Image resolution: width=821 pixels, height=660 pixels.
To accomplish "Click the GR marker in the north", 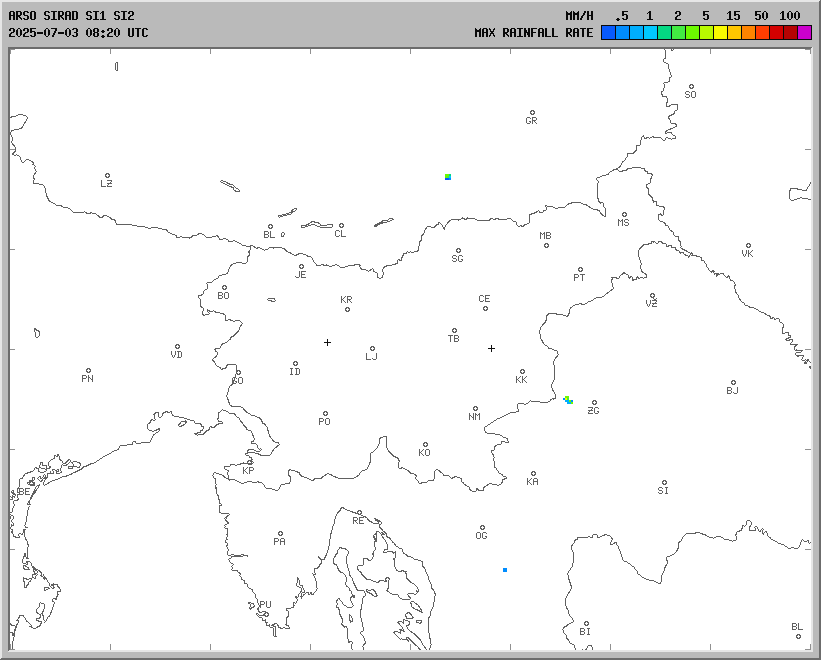I will click(532, 113).
